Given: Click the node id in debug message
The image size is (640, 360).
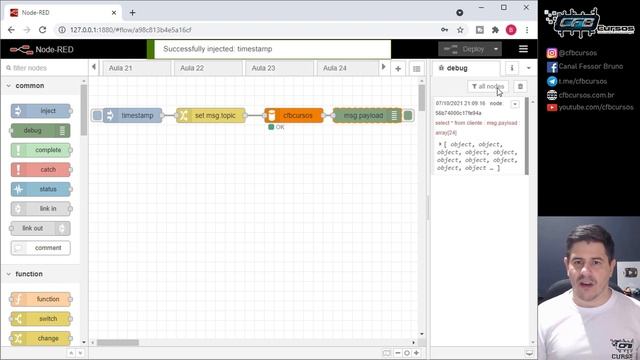Looking at the screenshot, I should point(458,113).
